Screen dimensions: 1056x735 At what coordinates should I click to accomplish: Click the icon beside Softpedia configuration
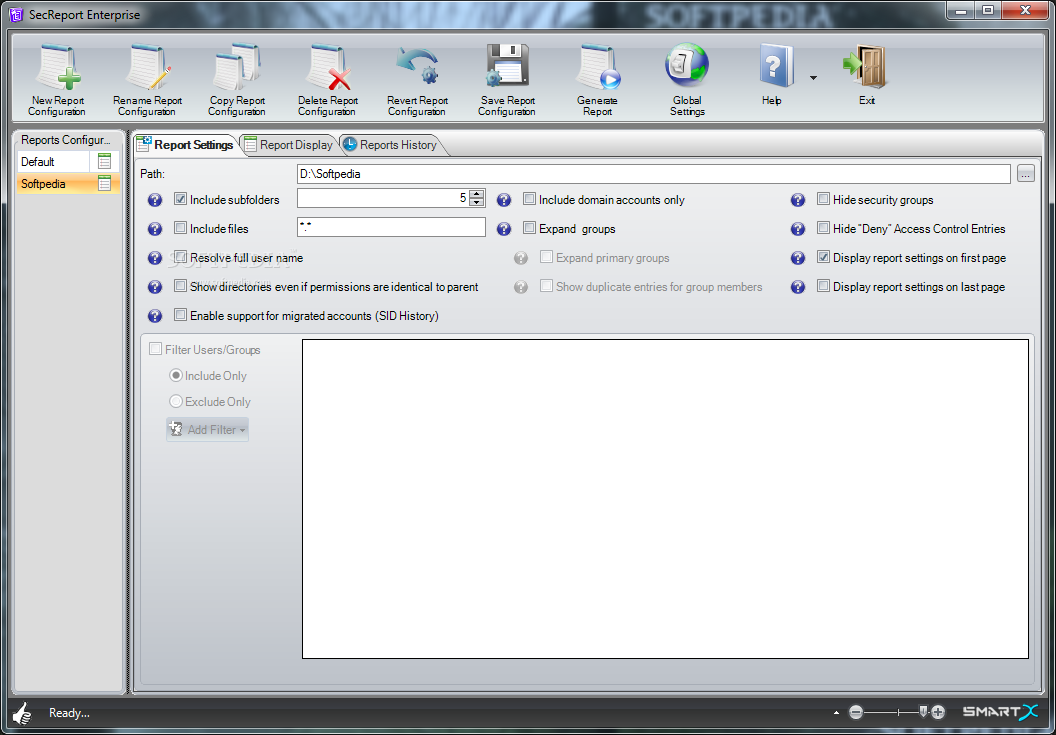pyautogui.click(x=104, y=183)
